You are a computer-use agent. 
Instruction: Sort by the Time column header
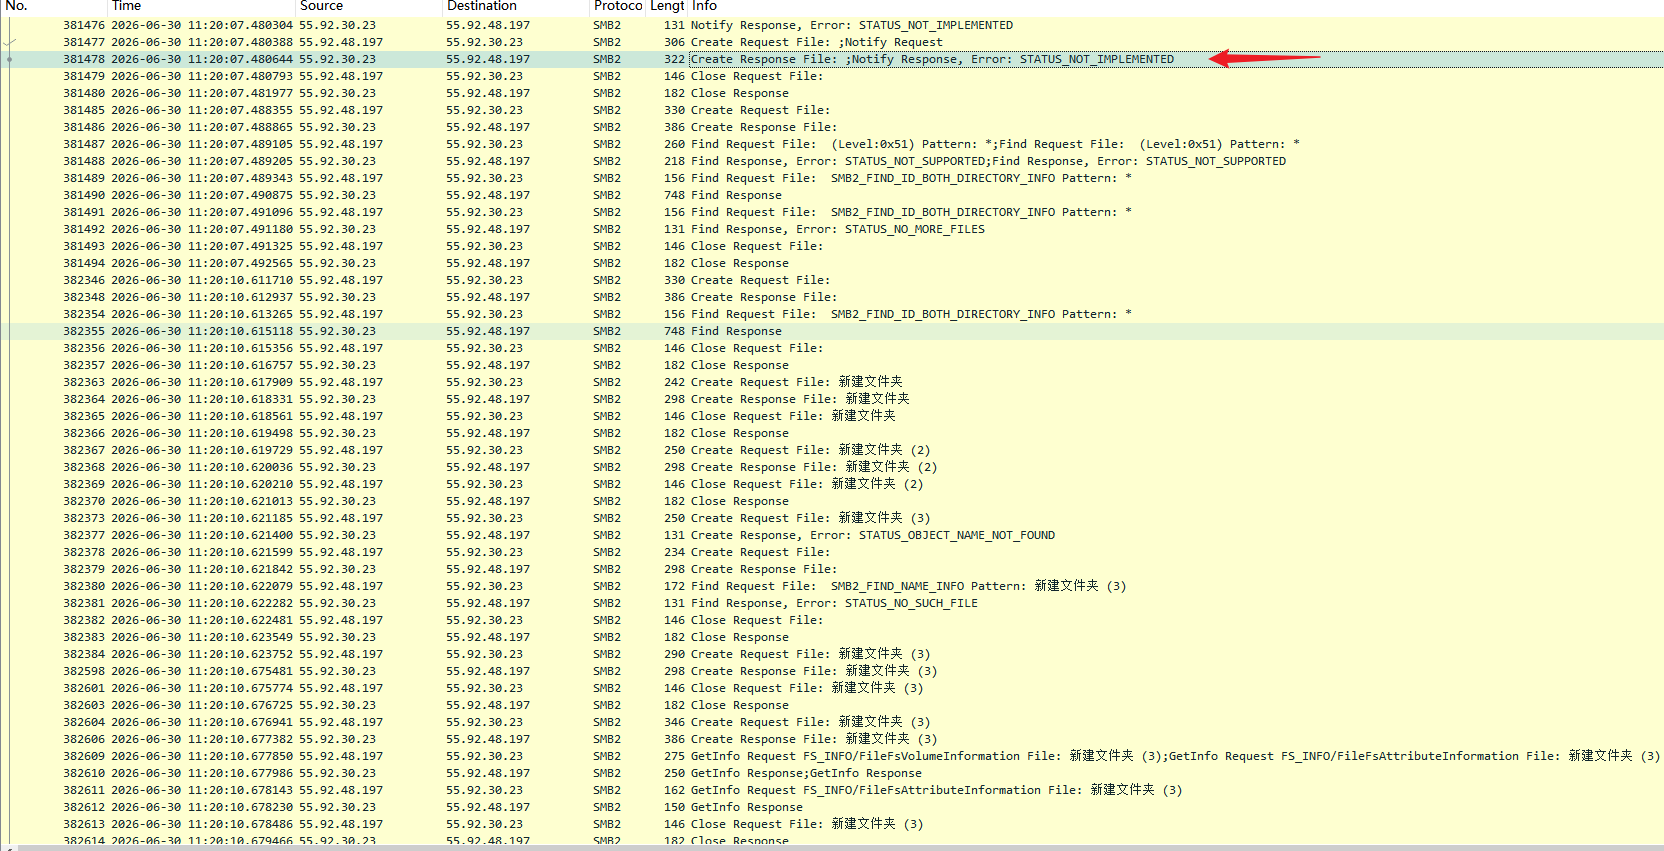(200, 6)
